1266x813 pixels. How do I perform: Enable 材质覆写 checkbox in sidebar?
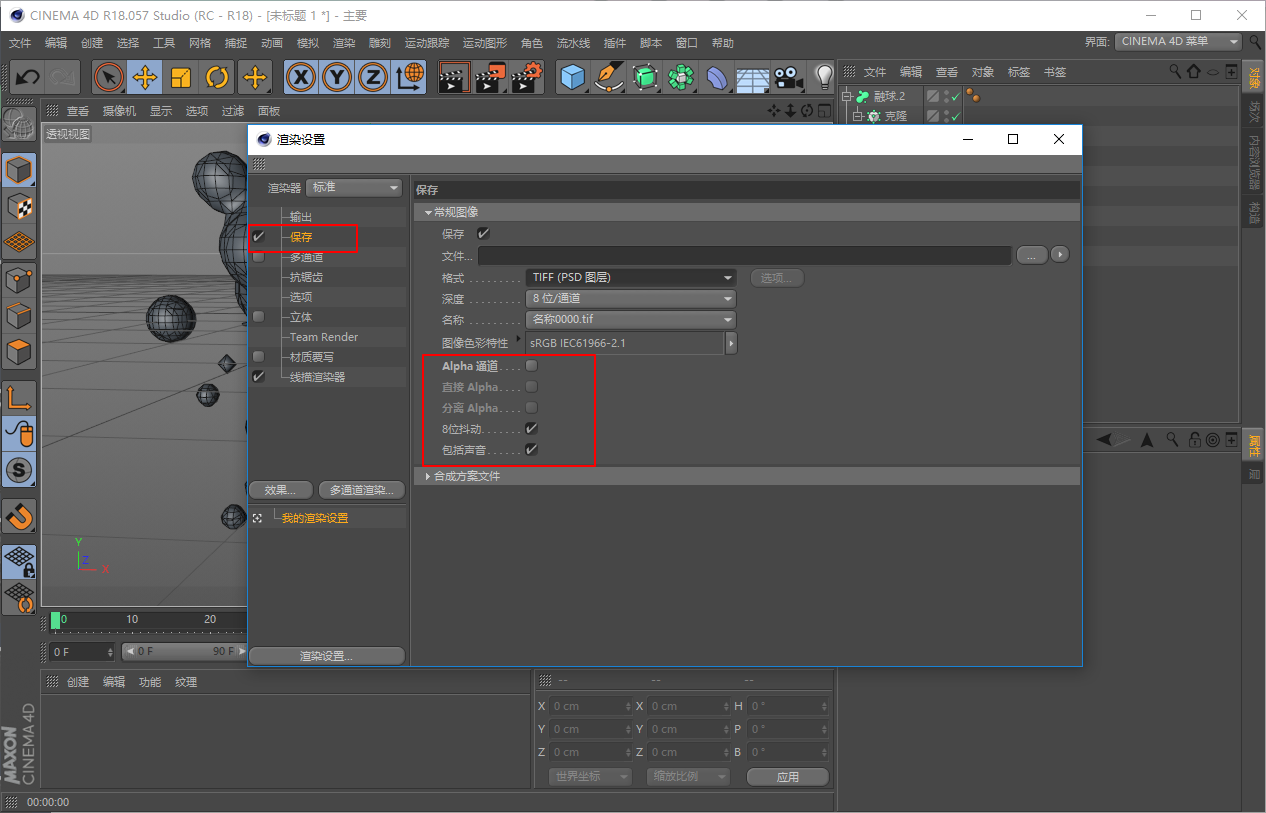(259, 357)
